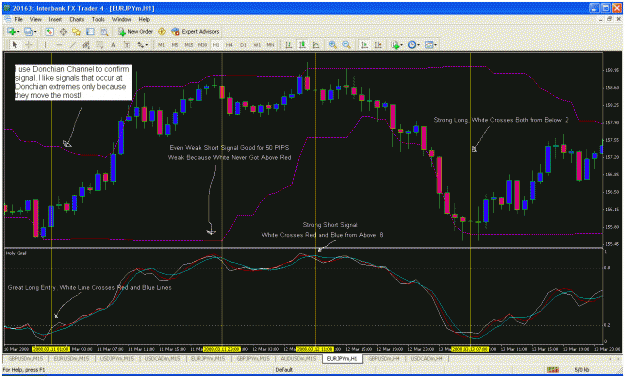Toggle the Expert Advisors button

click(195, 31)
